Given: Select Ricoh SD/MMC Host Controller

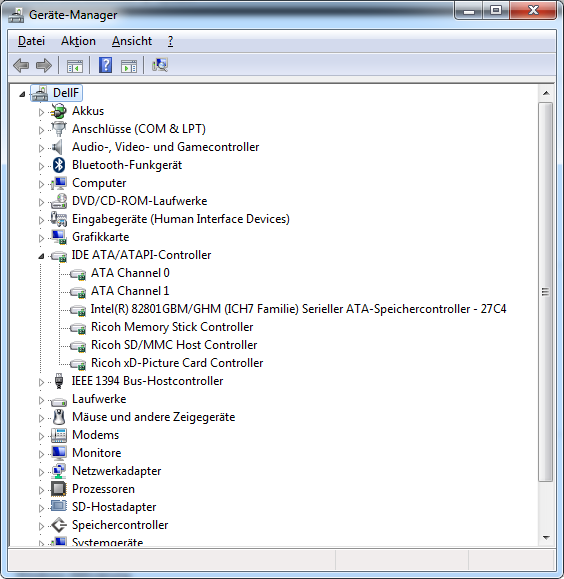Looking at the screenshot, I should (174, 345).
